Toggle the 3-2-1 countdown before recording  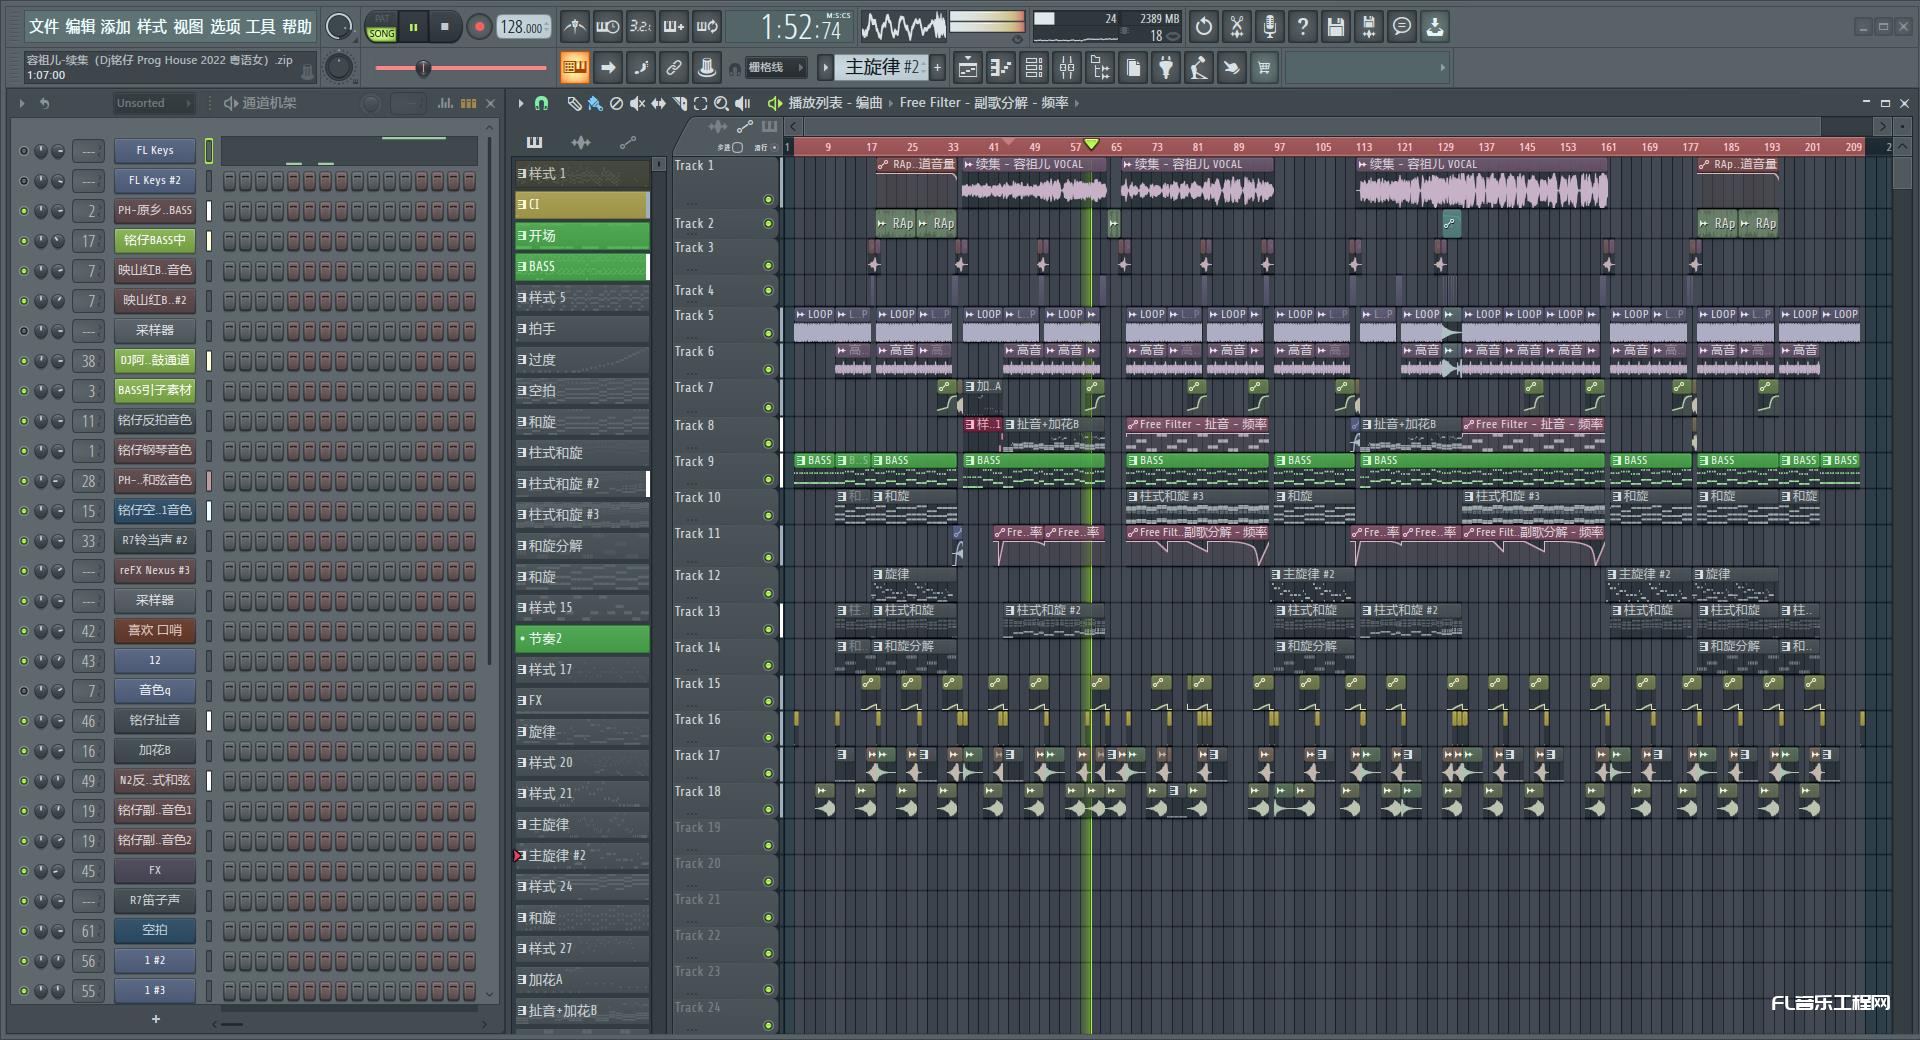pyautogui.click(x=641, y=27)
